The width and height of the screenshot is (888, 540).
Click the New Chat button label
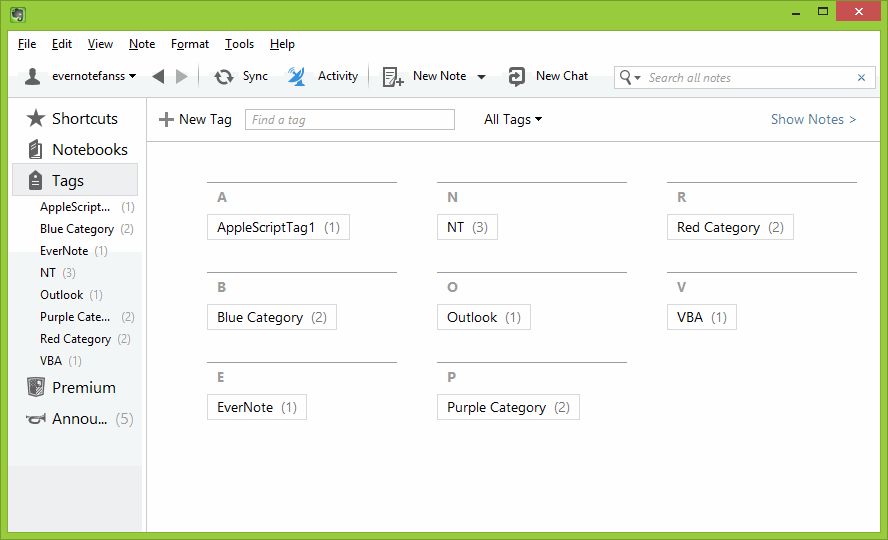pyautogui.click(x=562, y=76)
